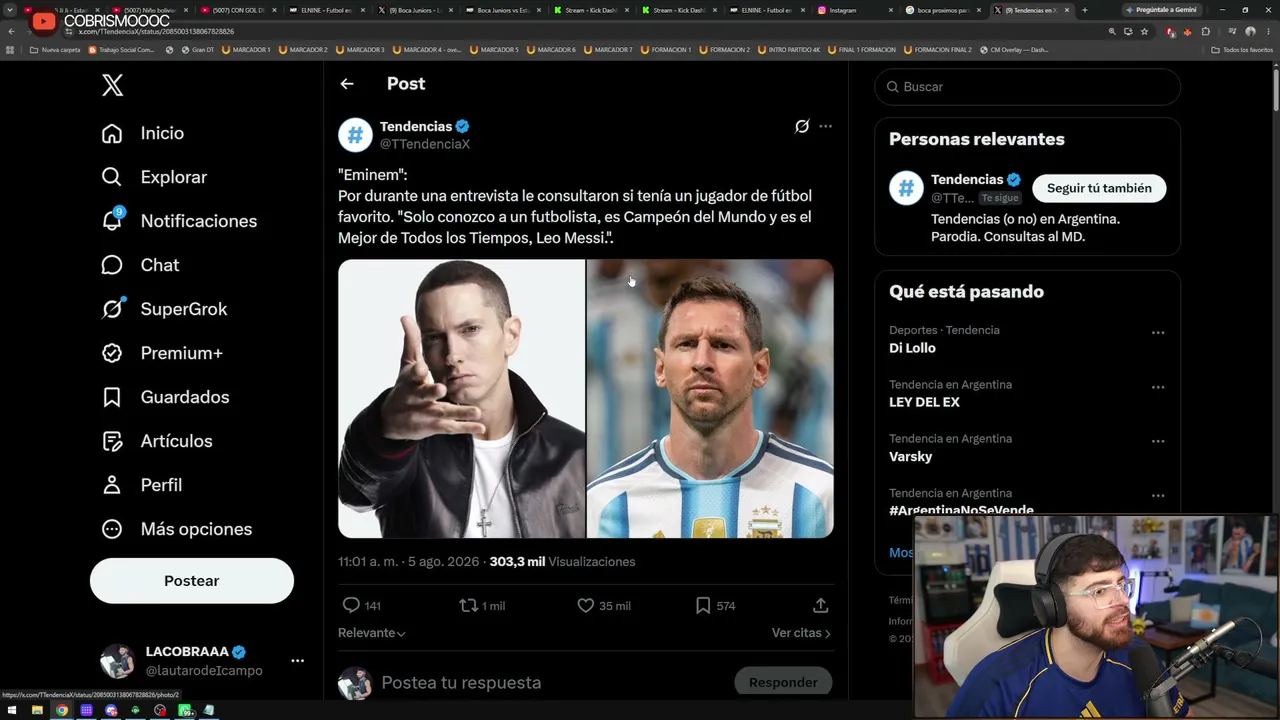Open more options for Di Lollo trend
Screen dimensions: 1280x720
[1158, 333]
